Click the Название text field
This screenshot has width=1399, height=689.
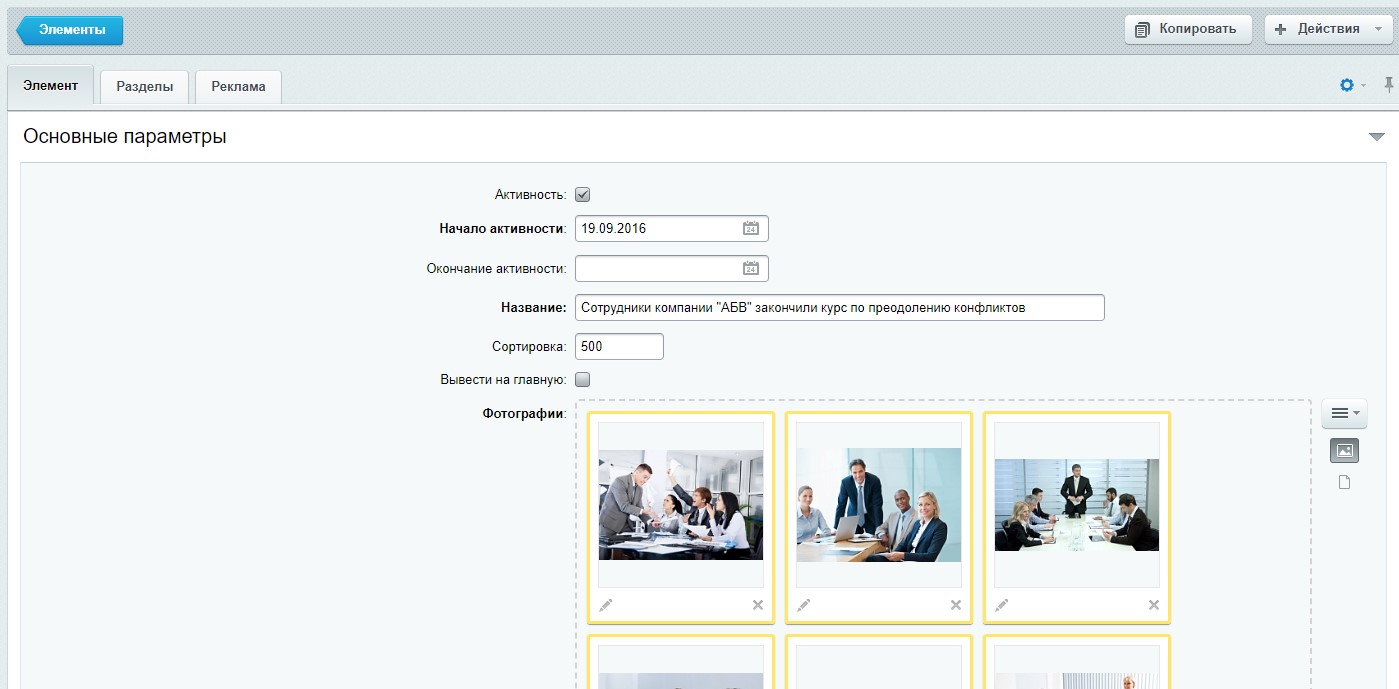840,308
